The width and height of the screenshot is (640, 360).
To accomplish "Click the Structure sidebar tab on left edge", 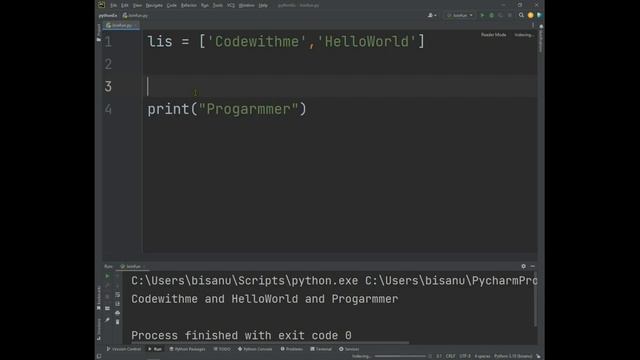I will [x=98, y=329].
